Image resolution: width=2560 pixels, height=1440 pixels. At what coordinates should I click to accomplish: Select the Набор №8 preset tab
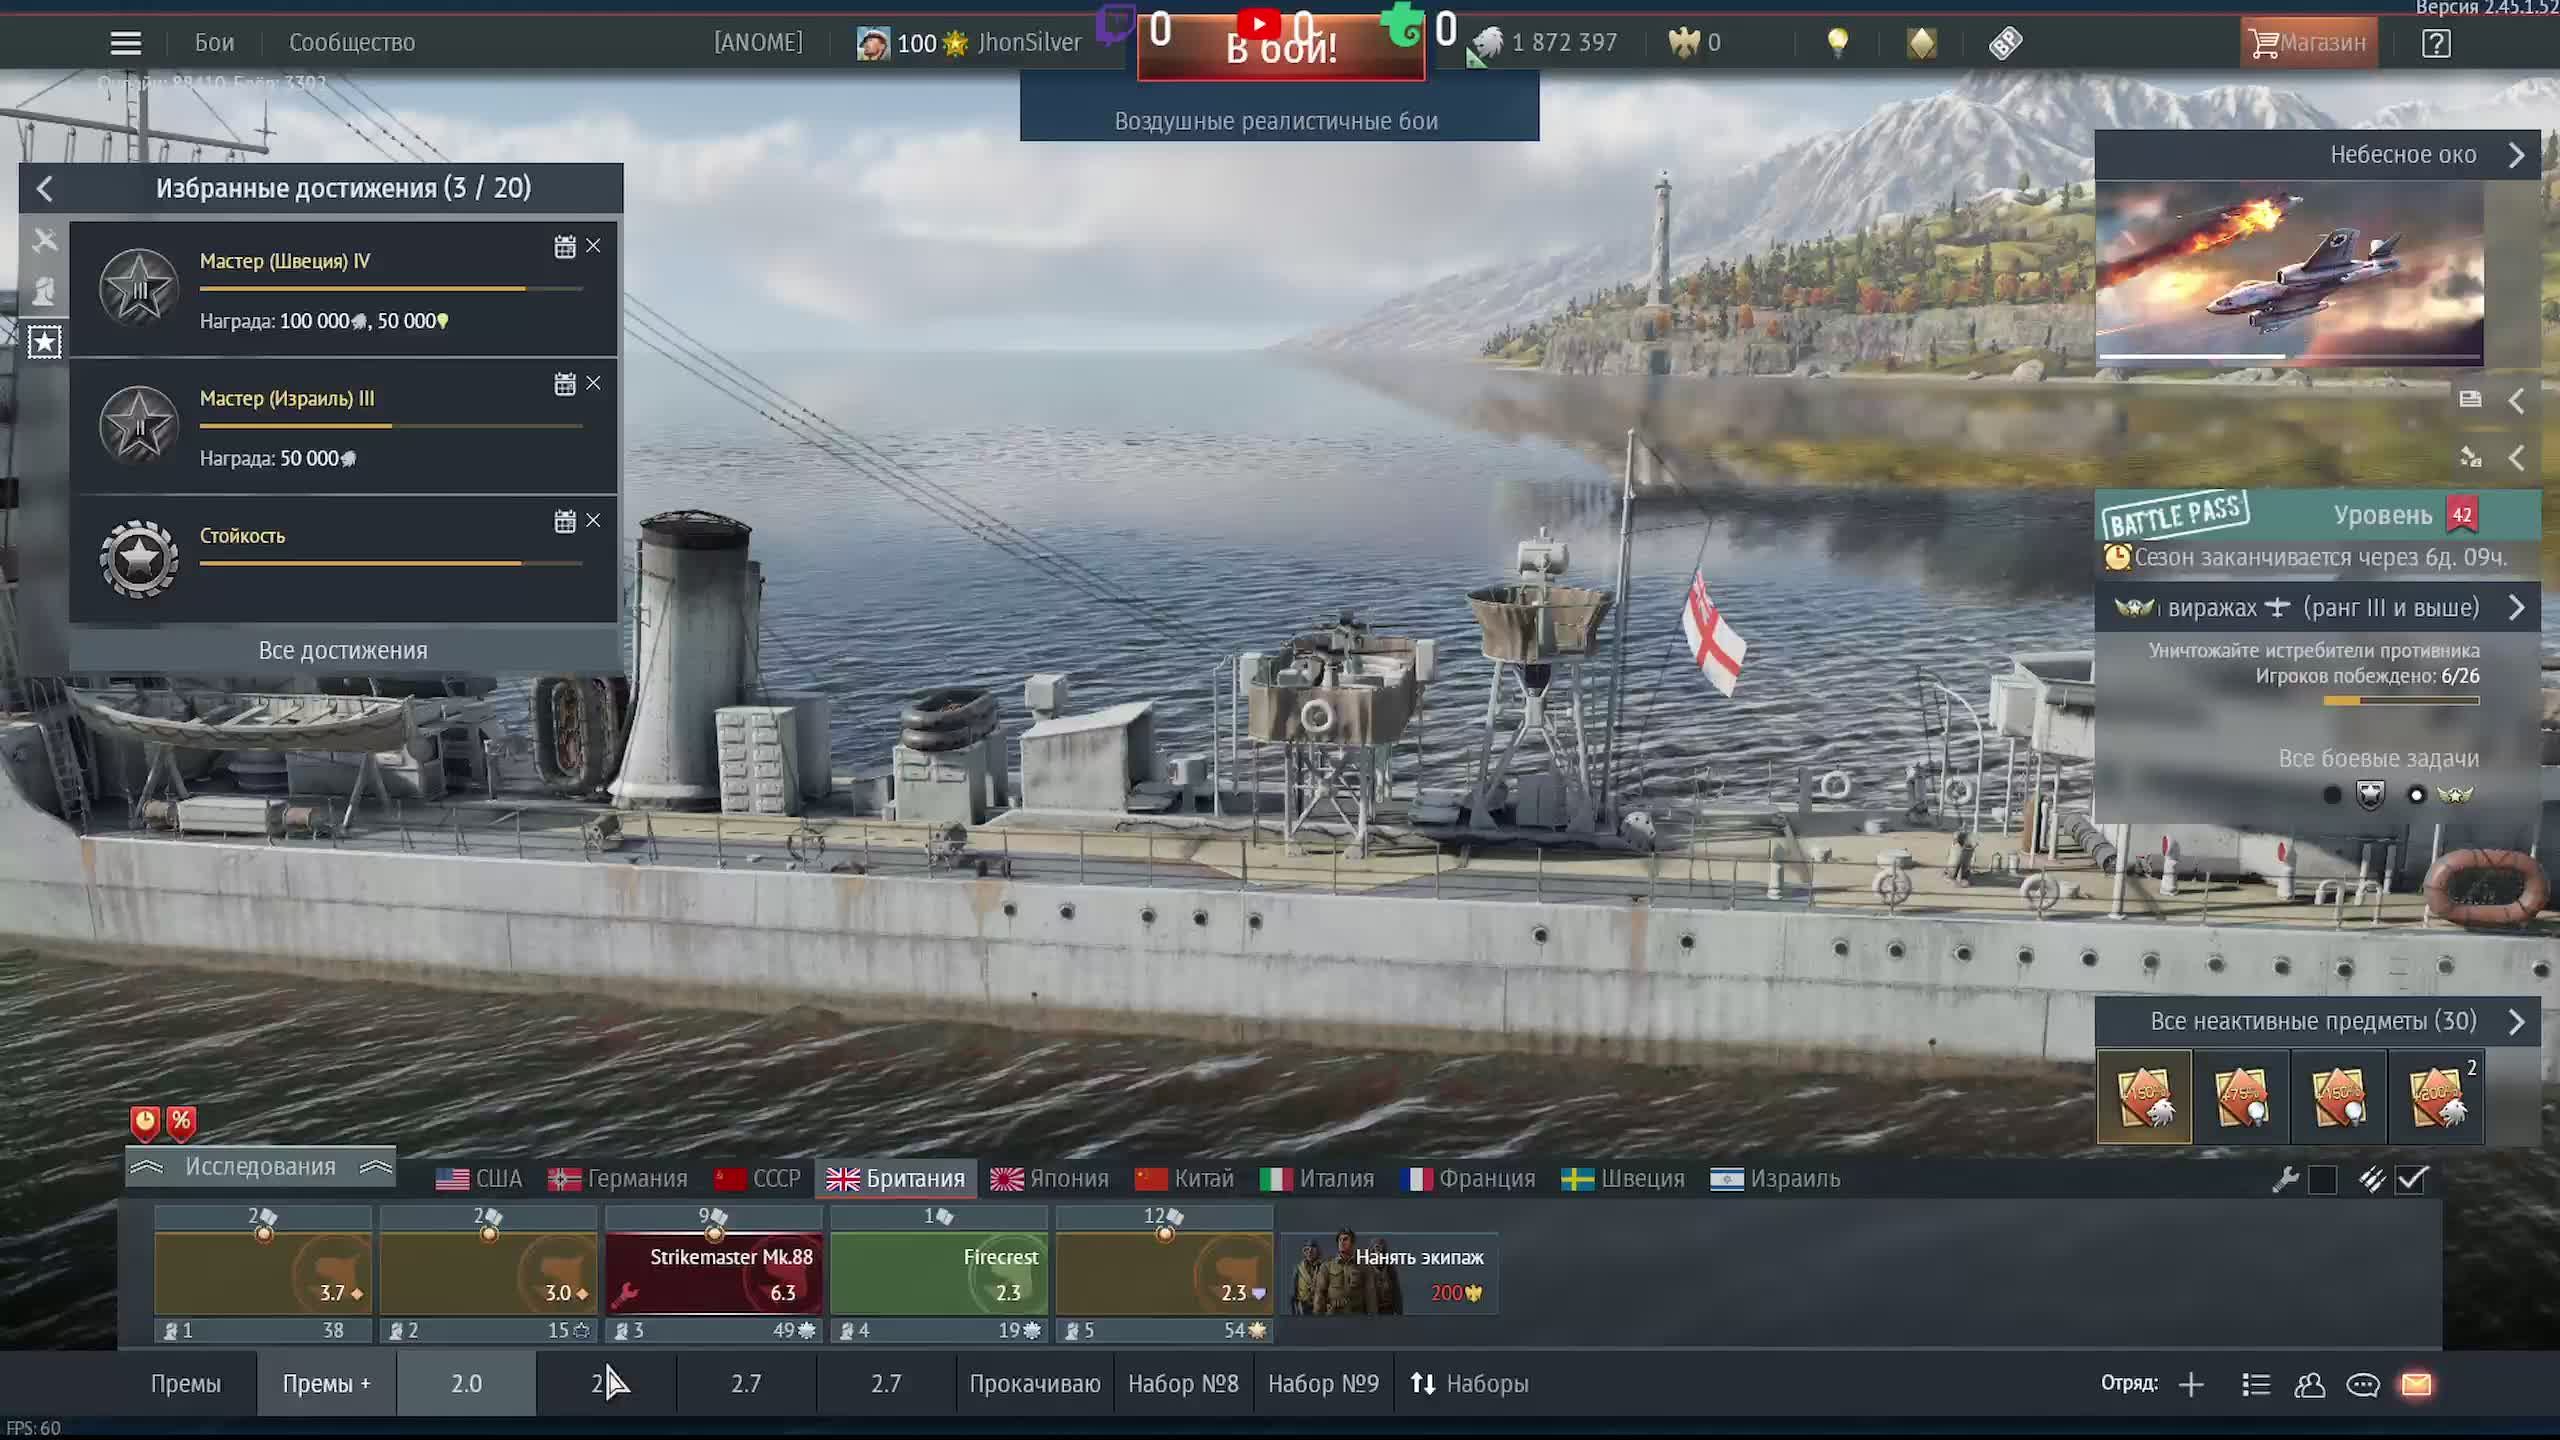[x=1183, y=1384]
